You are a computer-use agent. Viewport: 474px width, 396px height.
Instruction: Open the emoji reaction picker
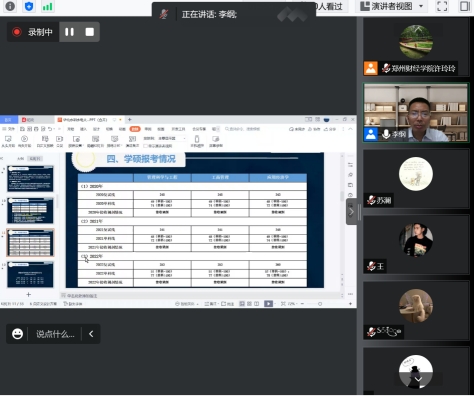(x=17, y=334)
